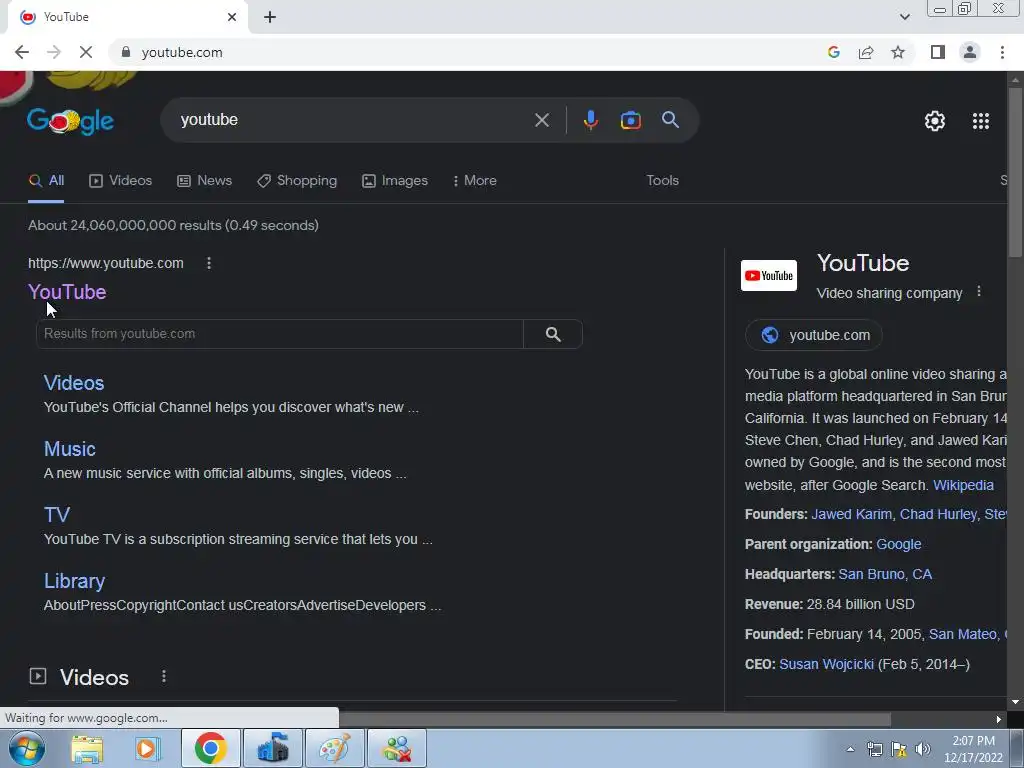1024x768 pixels.
Task: Open the TV sitelink
Action: click(57, 515)
